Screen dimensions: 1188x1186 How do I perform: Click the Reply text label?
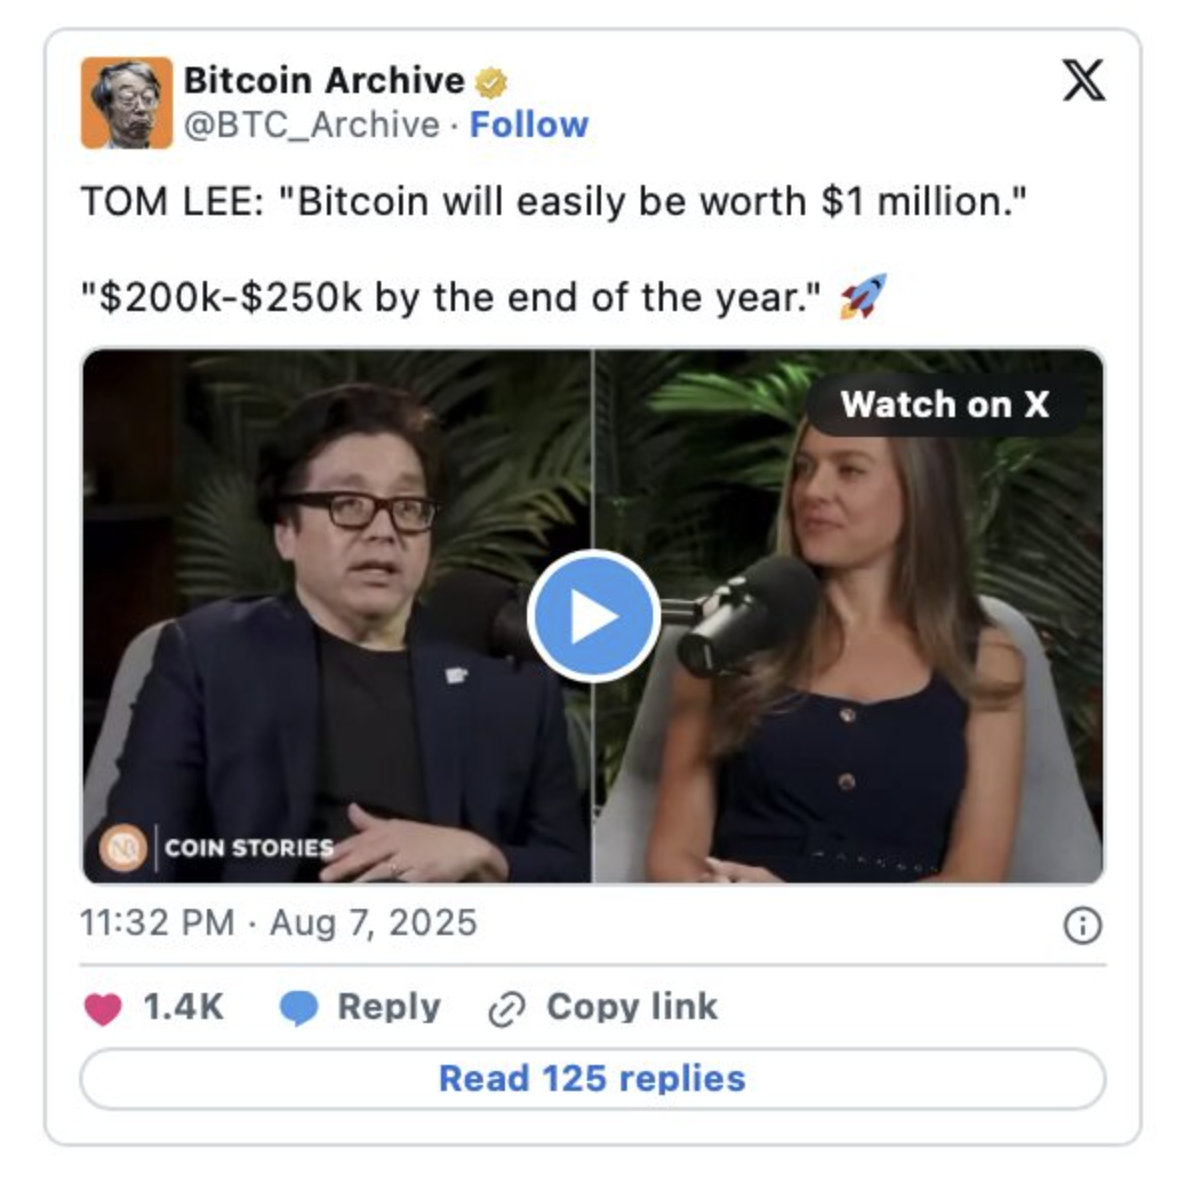(389, 1007)
